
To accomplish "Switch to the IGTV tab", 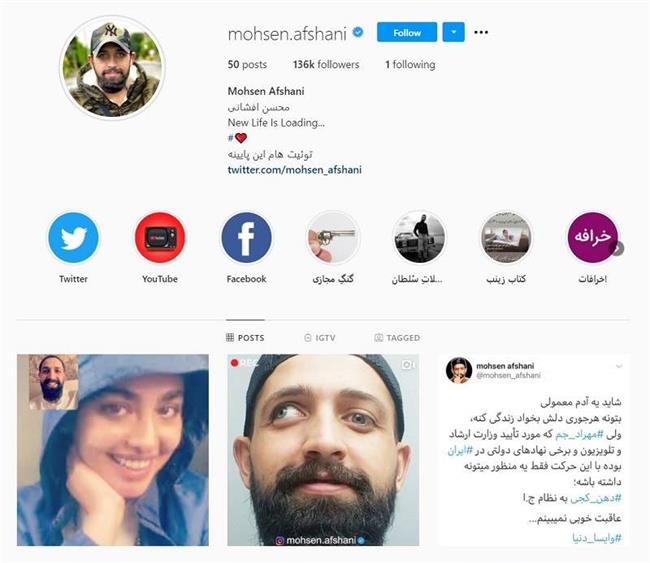I will click(320, 338).
